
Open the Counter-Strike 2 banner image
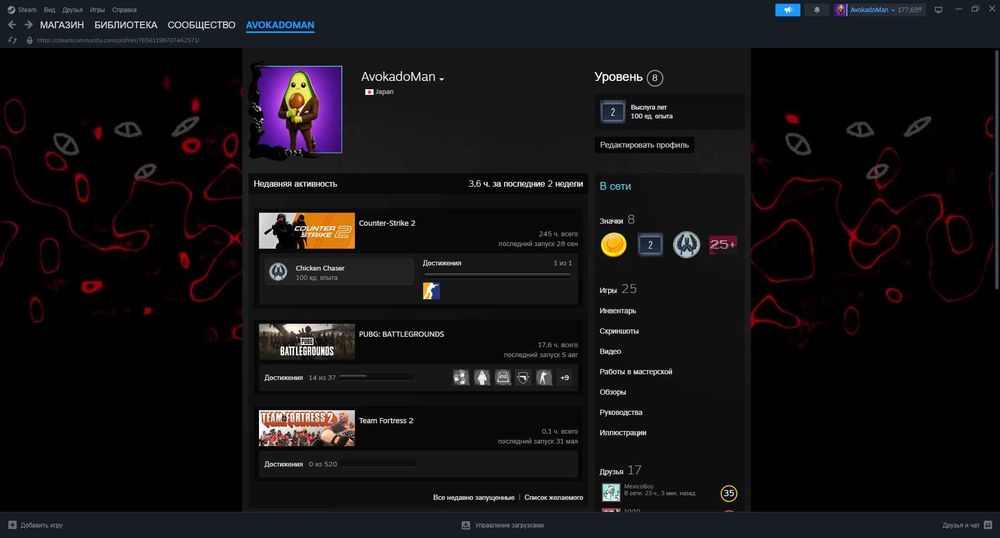[307, 231]
